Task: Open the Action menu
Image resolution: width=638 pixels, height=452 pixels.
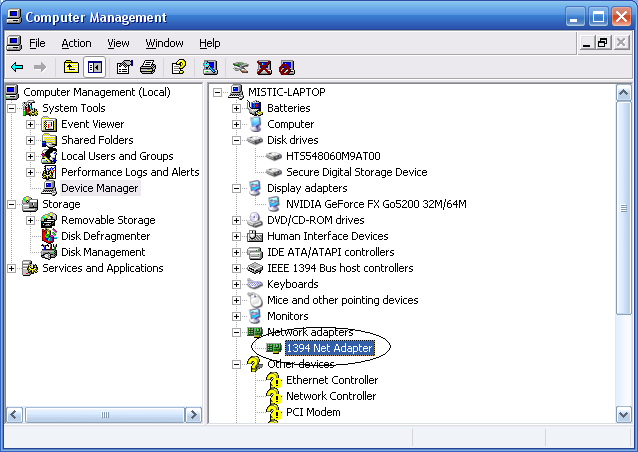Action: (x=76, y=43)
